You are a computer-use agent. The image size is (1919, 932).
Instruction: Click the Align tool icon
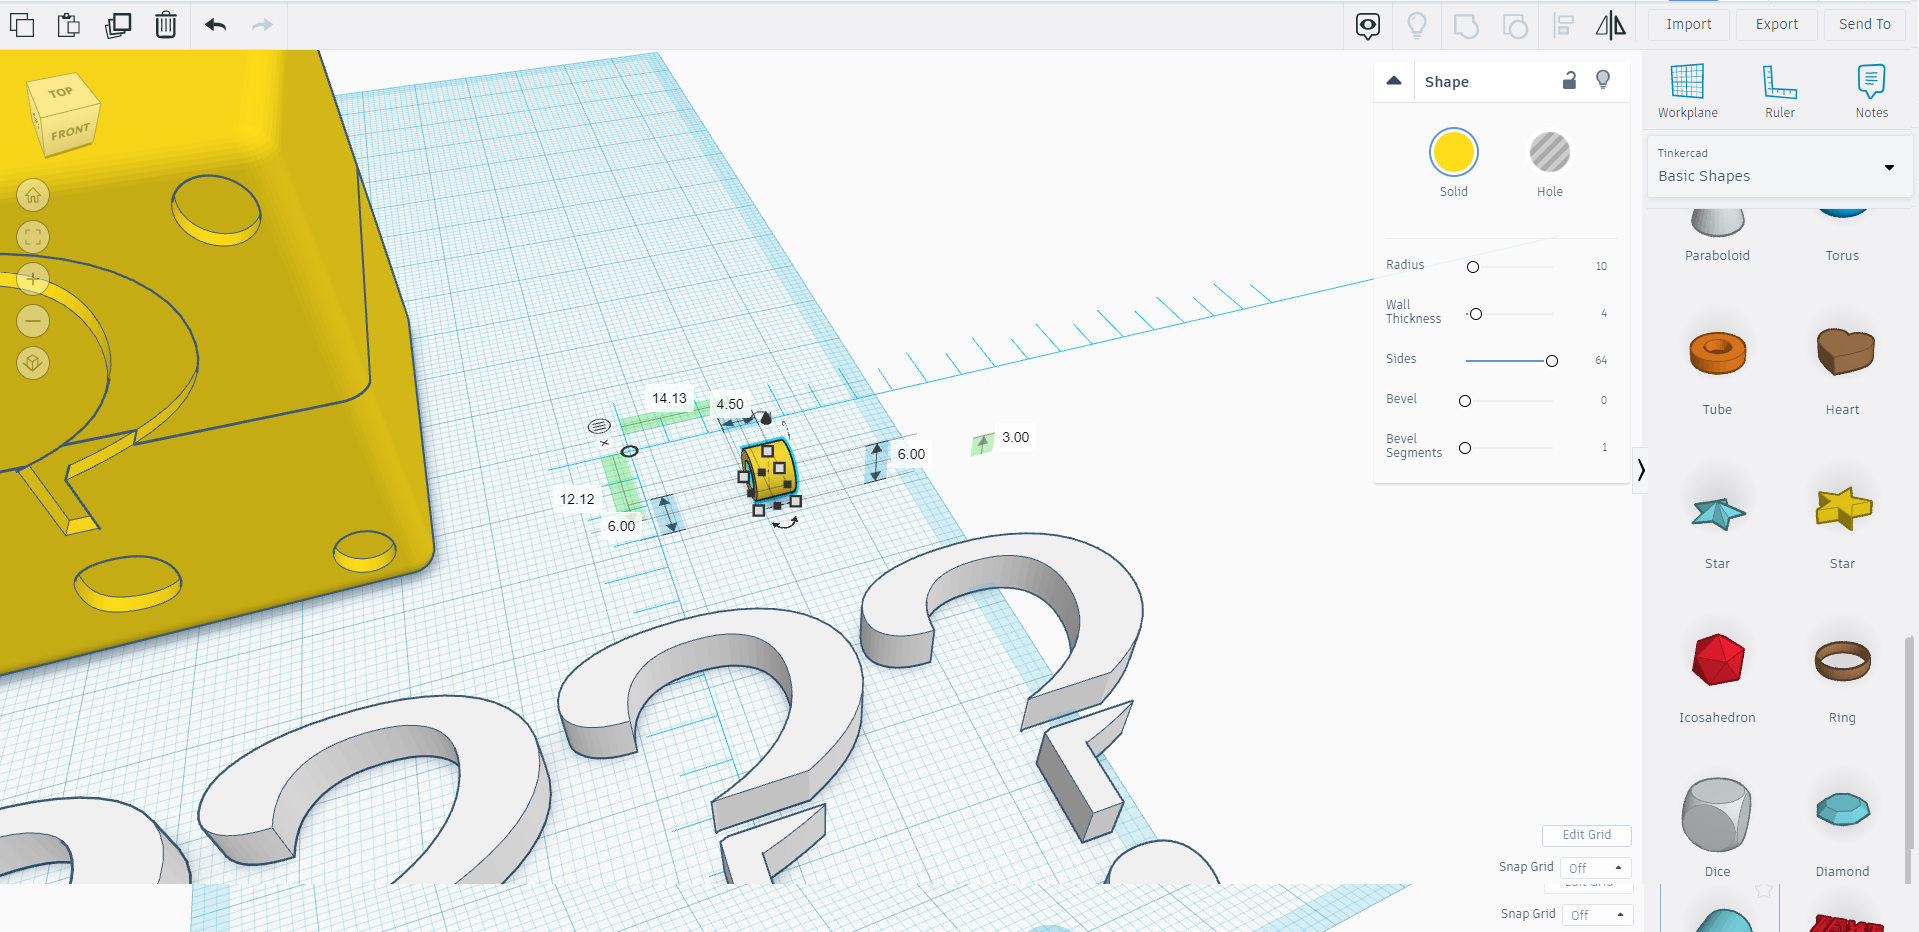coord(1562,25)
